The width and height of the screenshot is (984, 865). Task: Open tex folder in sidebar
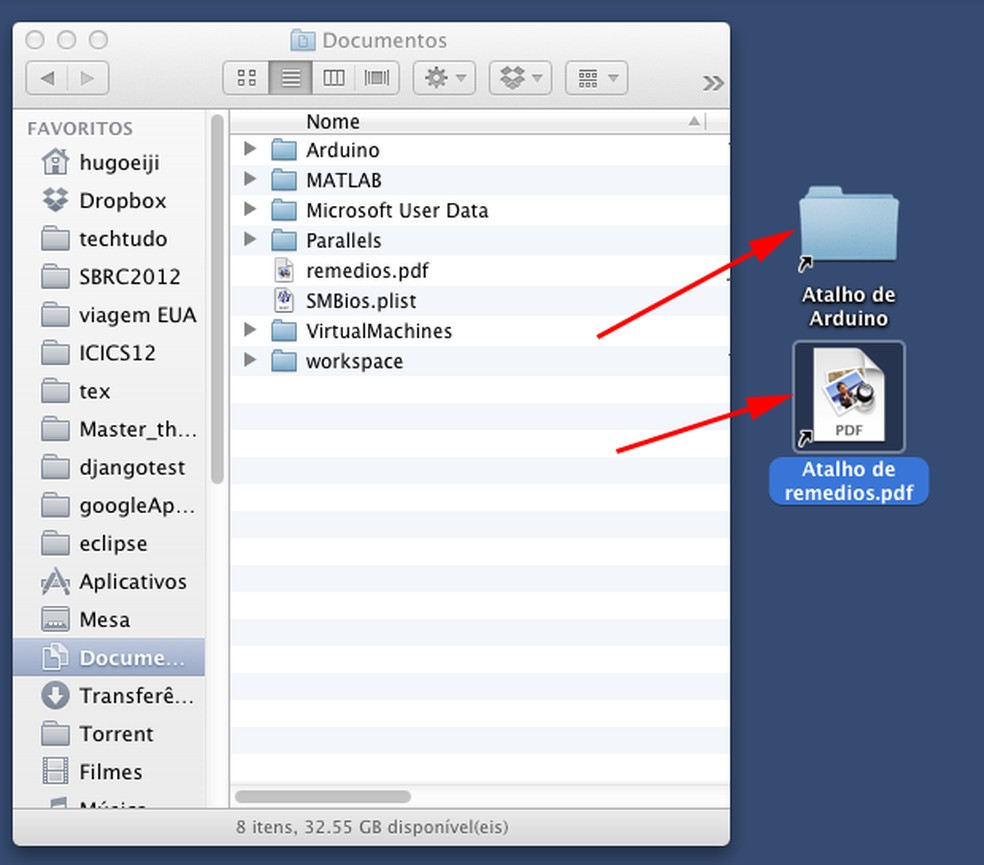tap(109, 391)
